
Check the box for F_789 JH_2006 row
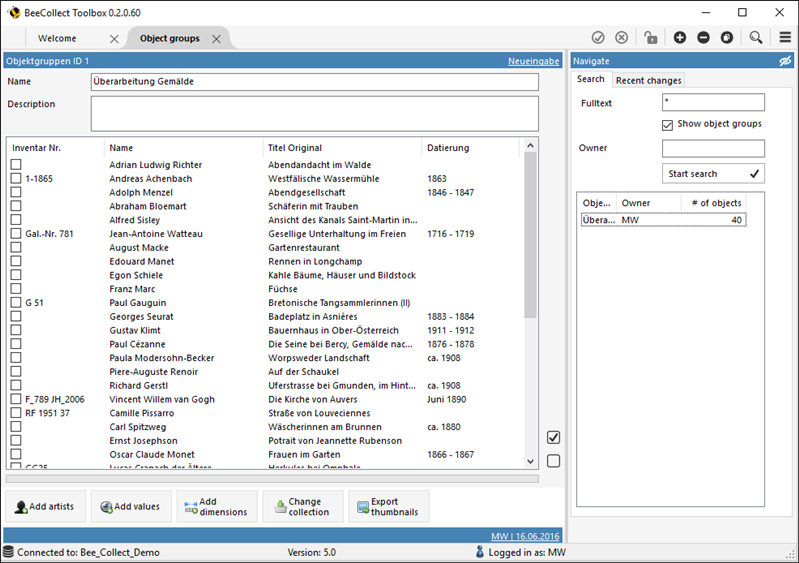(x=16, y=399)
